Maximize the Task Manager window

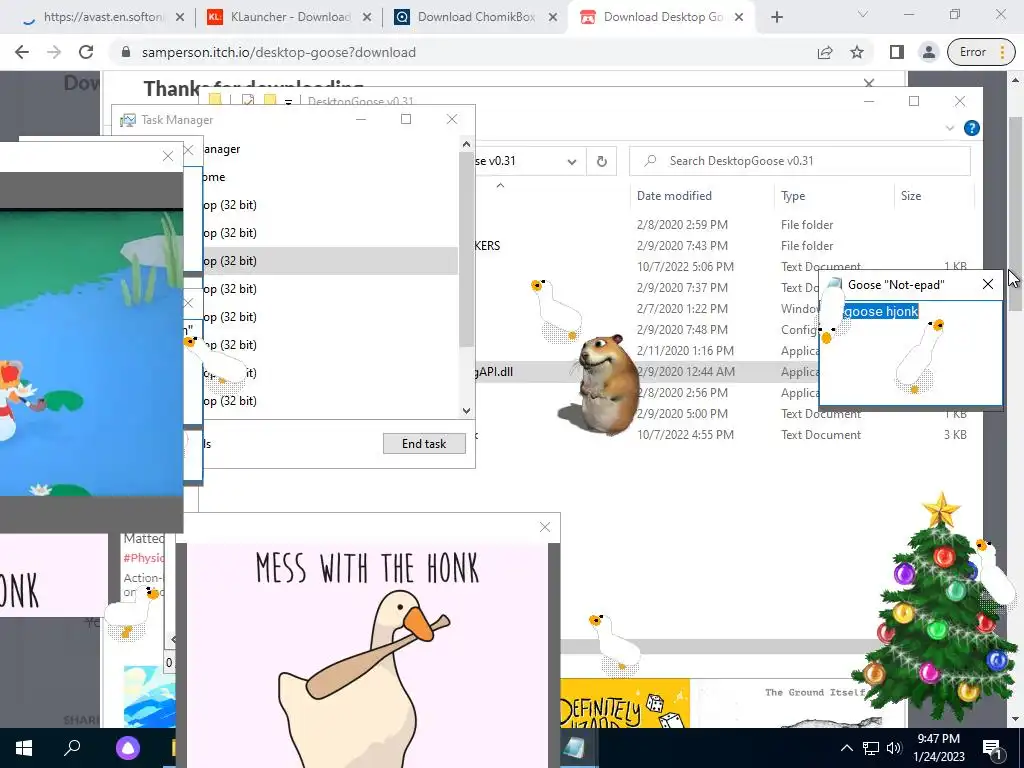pyautogui.click(x=406, y=119)
